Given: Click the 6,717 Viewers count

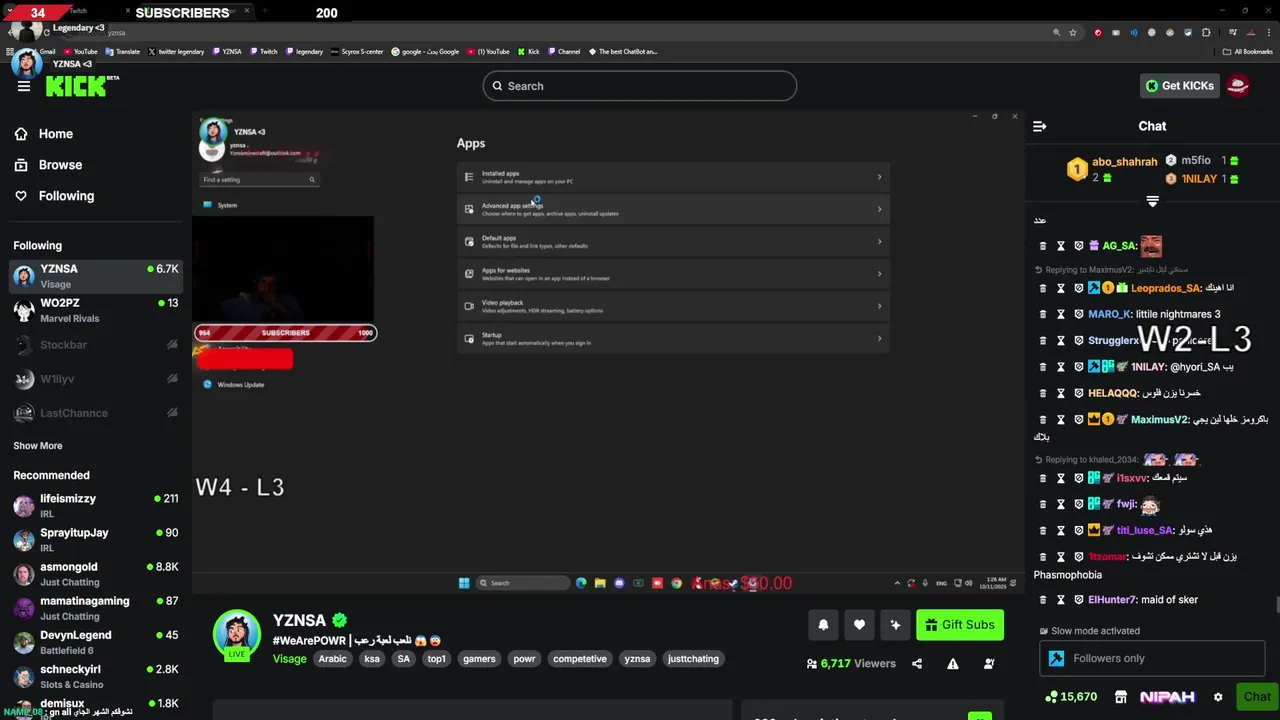Looking at the screenshot, I should tap(851, 663).
